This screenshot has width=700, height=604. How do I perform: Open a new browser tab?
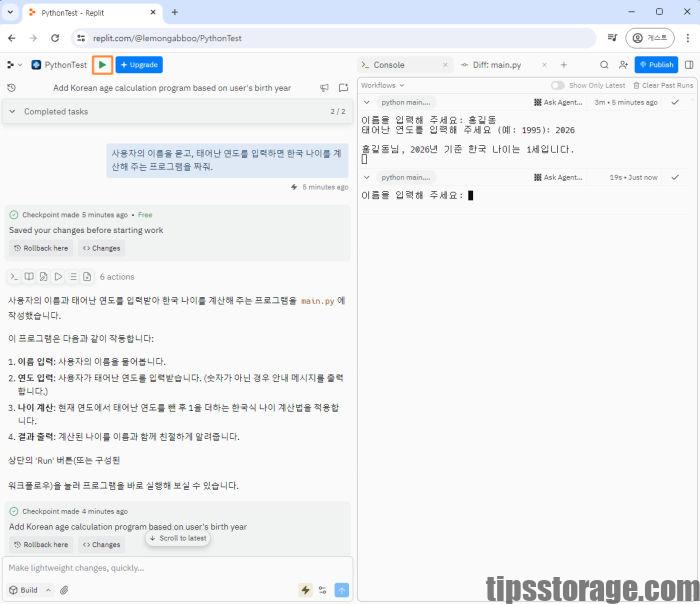tap(175, 12)
